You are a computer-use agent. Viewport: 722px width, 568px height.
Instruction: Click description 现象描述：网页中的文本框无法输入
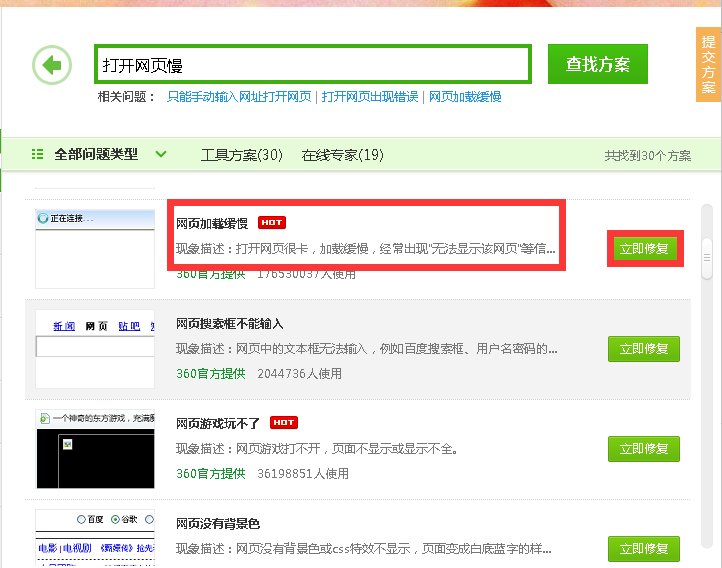(367, 348)
